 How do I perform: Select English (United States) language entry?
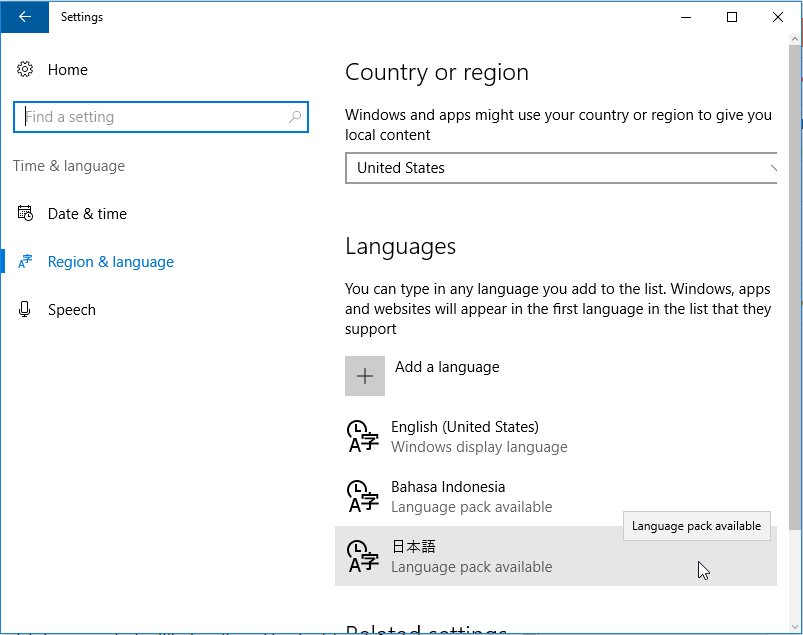556,436
